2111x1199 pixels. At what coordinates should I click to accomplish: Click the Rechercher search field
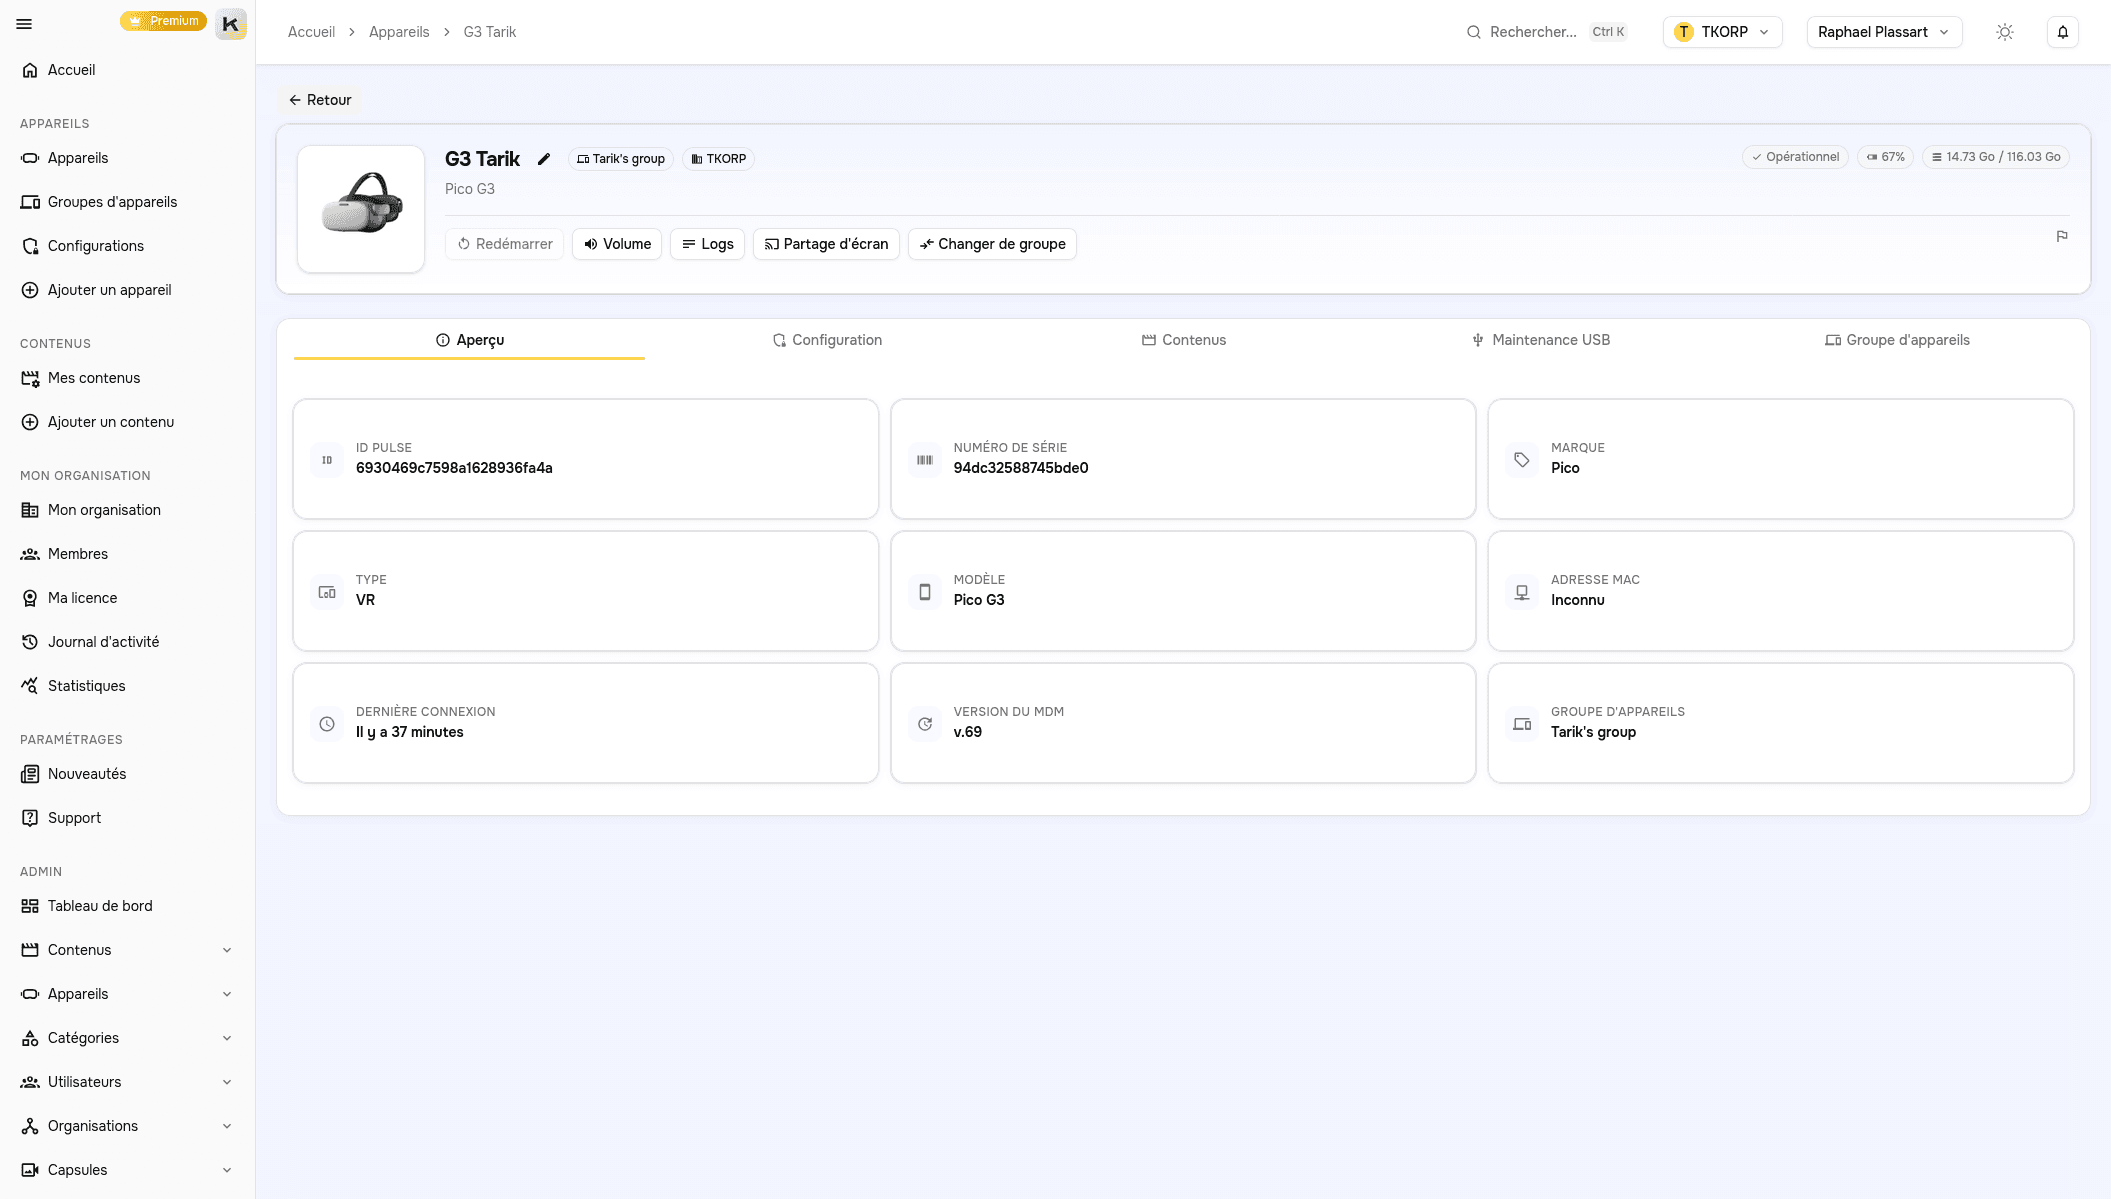pyautogui.click(x=1546, y=32)
